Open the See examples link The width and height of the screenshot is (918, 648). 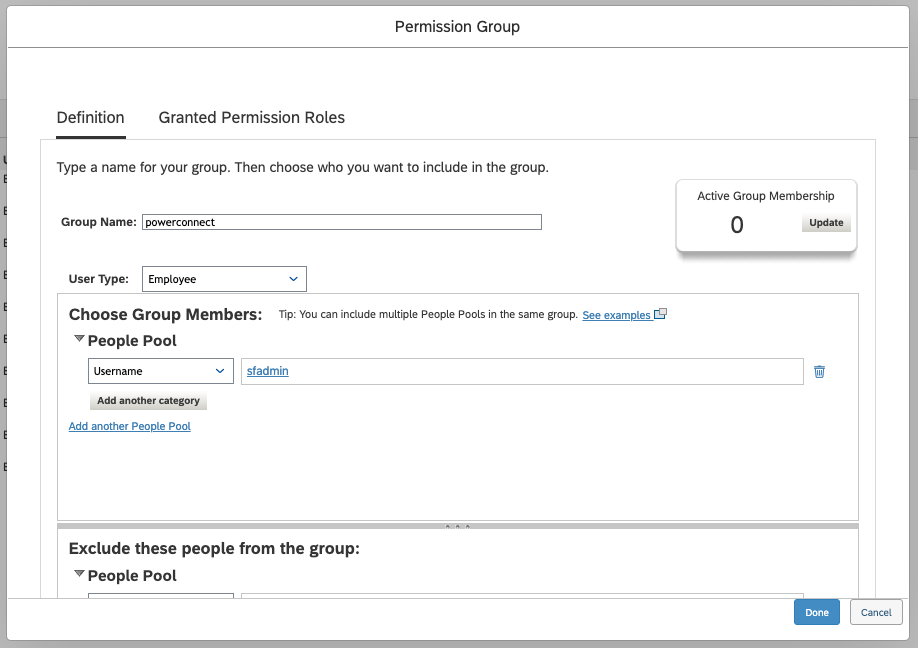click(618, 314)
